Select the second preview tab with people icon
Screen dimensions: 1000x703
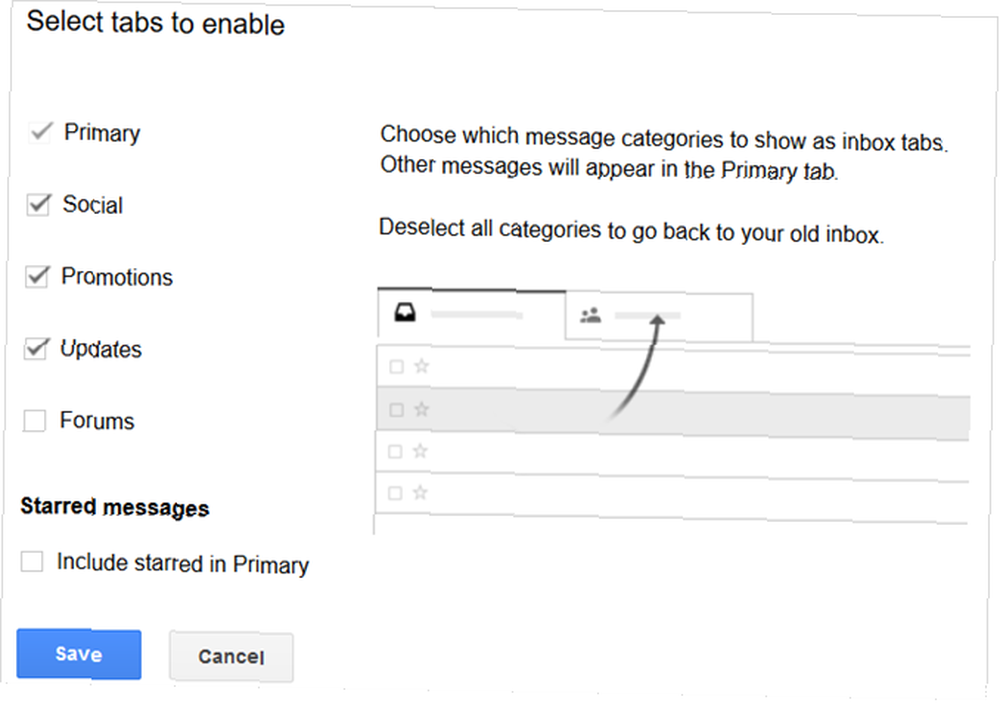click(659, 316)
